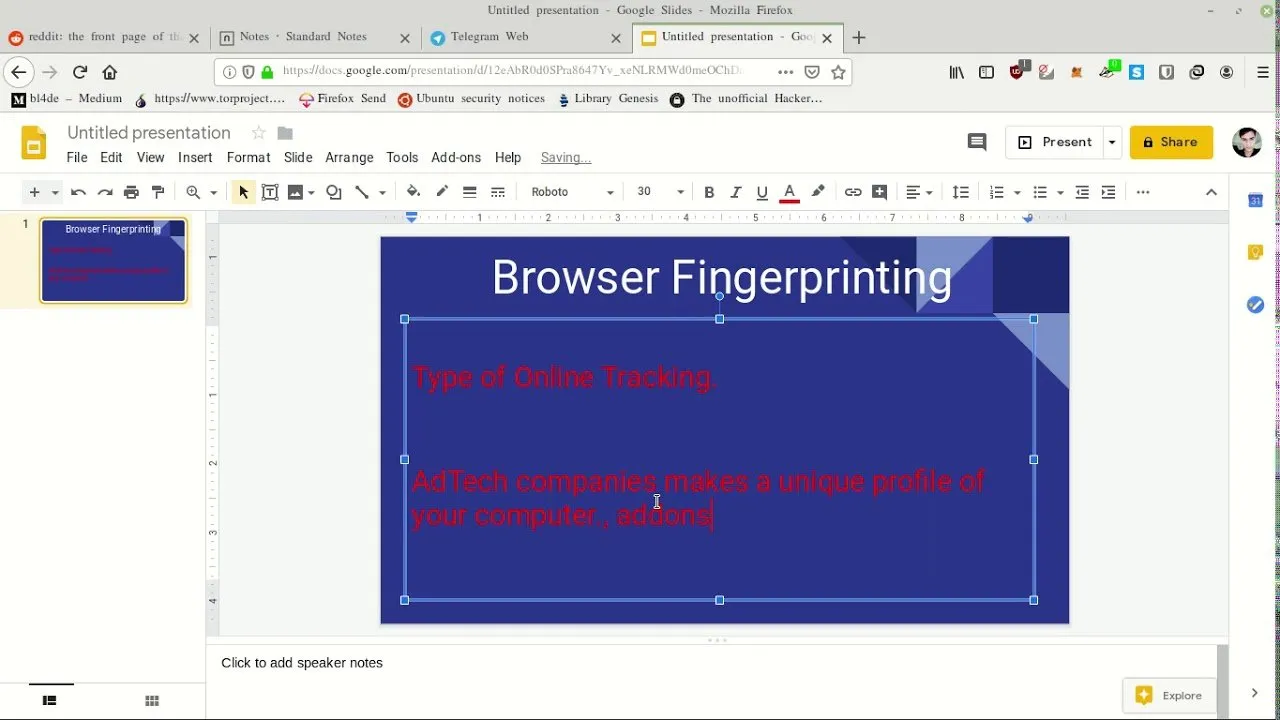Star the Untitled presentation
Screen dimensions: 1280x720
(258, 133)
